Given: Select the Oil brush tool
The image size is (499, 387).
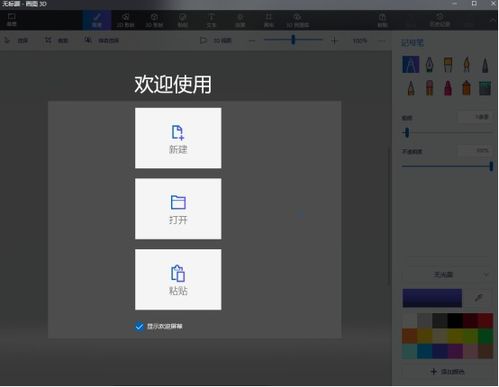Looking at the screenshot, I should (448, 65).
